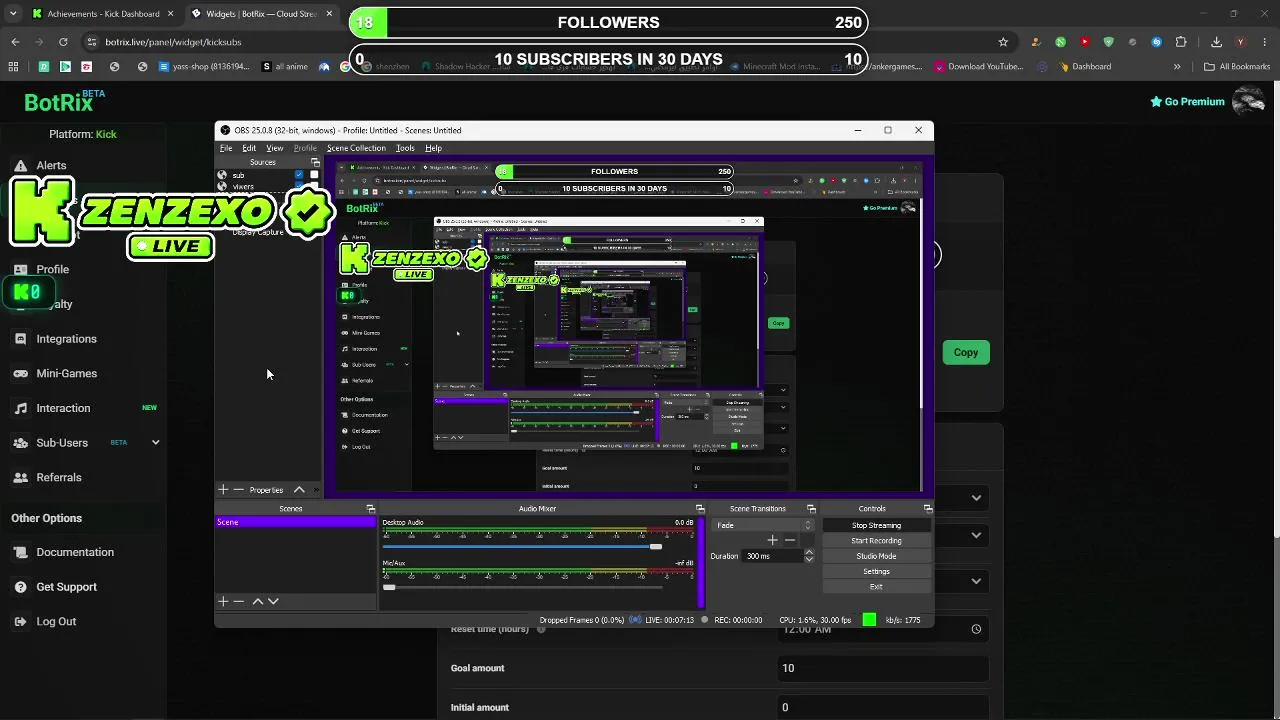Decrease the transition duration with the down arrow
The width and height of the screenshot is (1280, 720).
click(809, 559)
